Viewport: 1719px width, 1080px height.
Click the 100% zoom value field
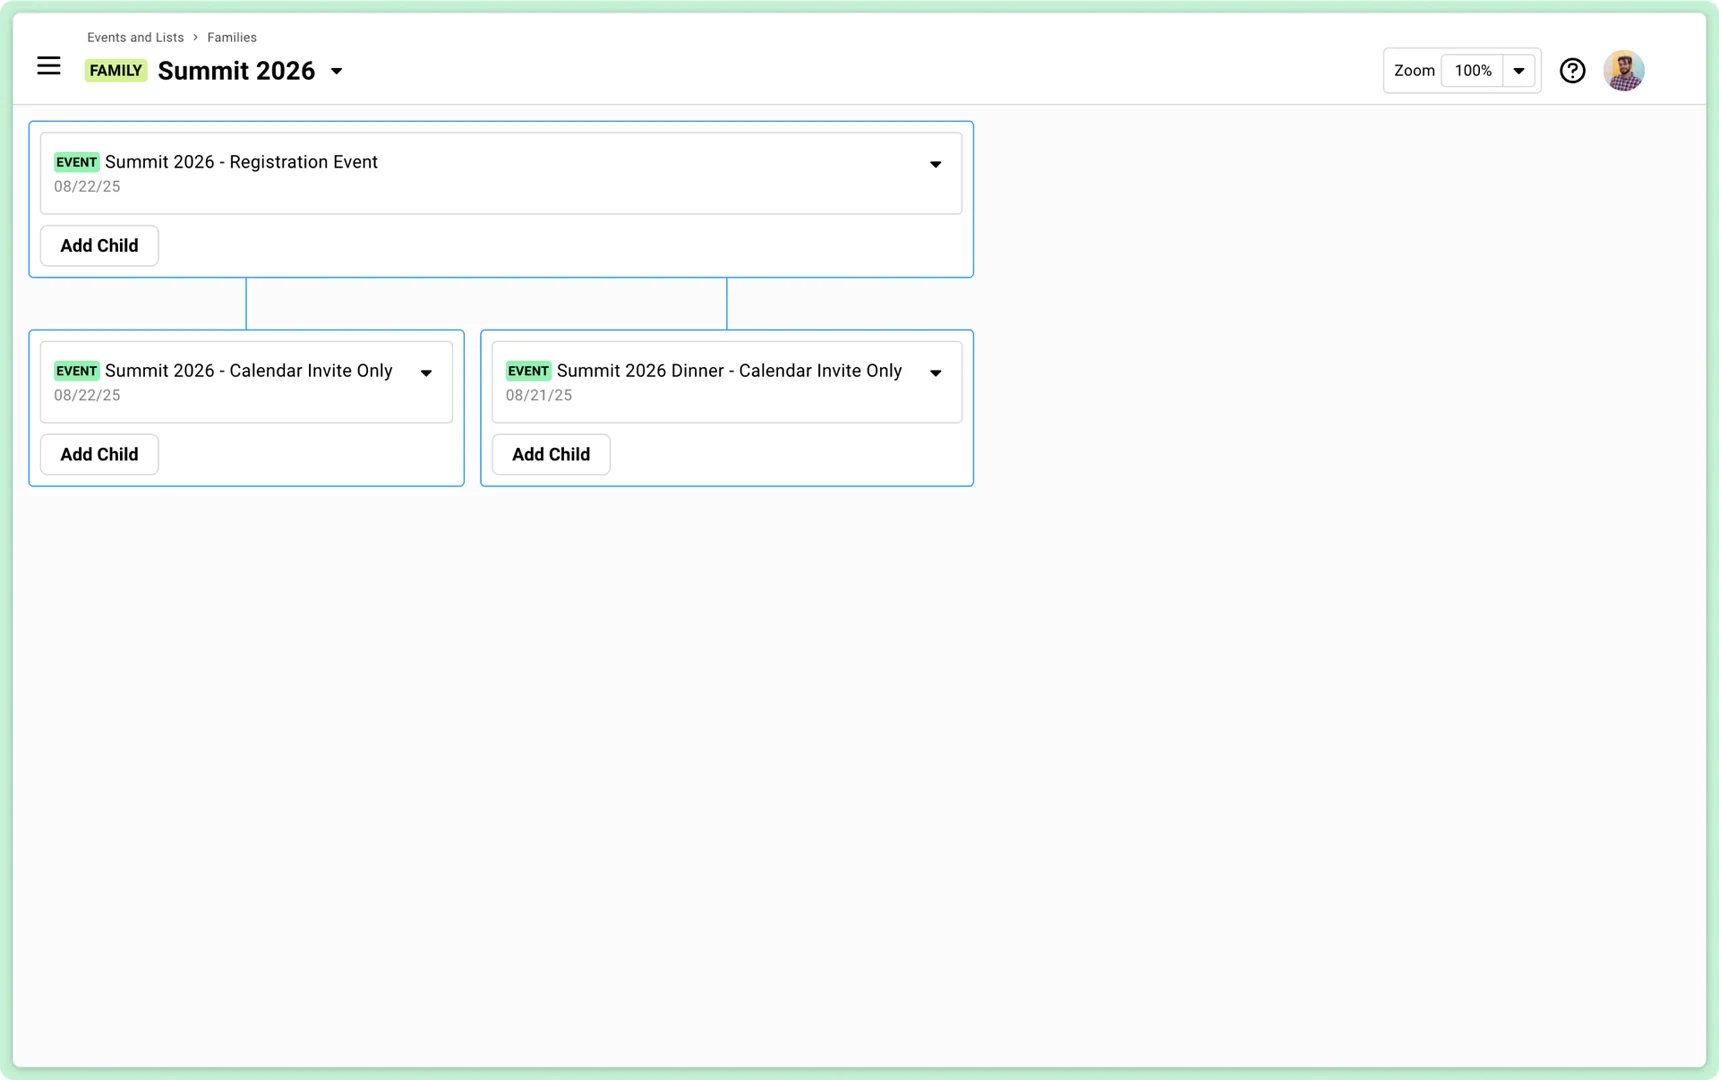[x=1472, y=71]
